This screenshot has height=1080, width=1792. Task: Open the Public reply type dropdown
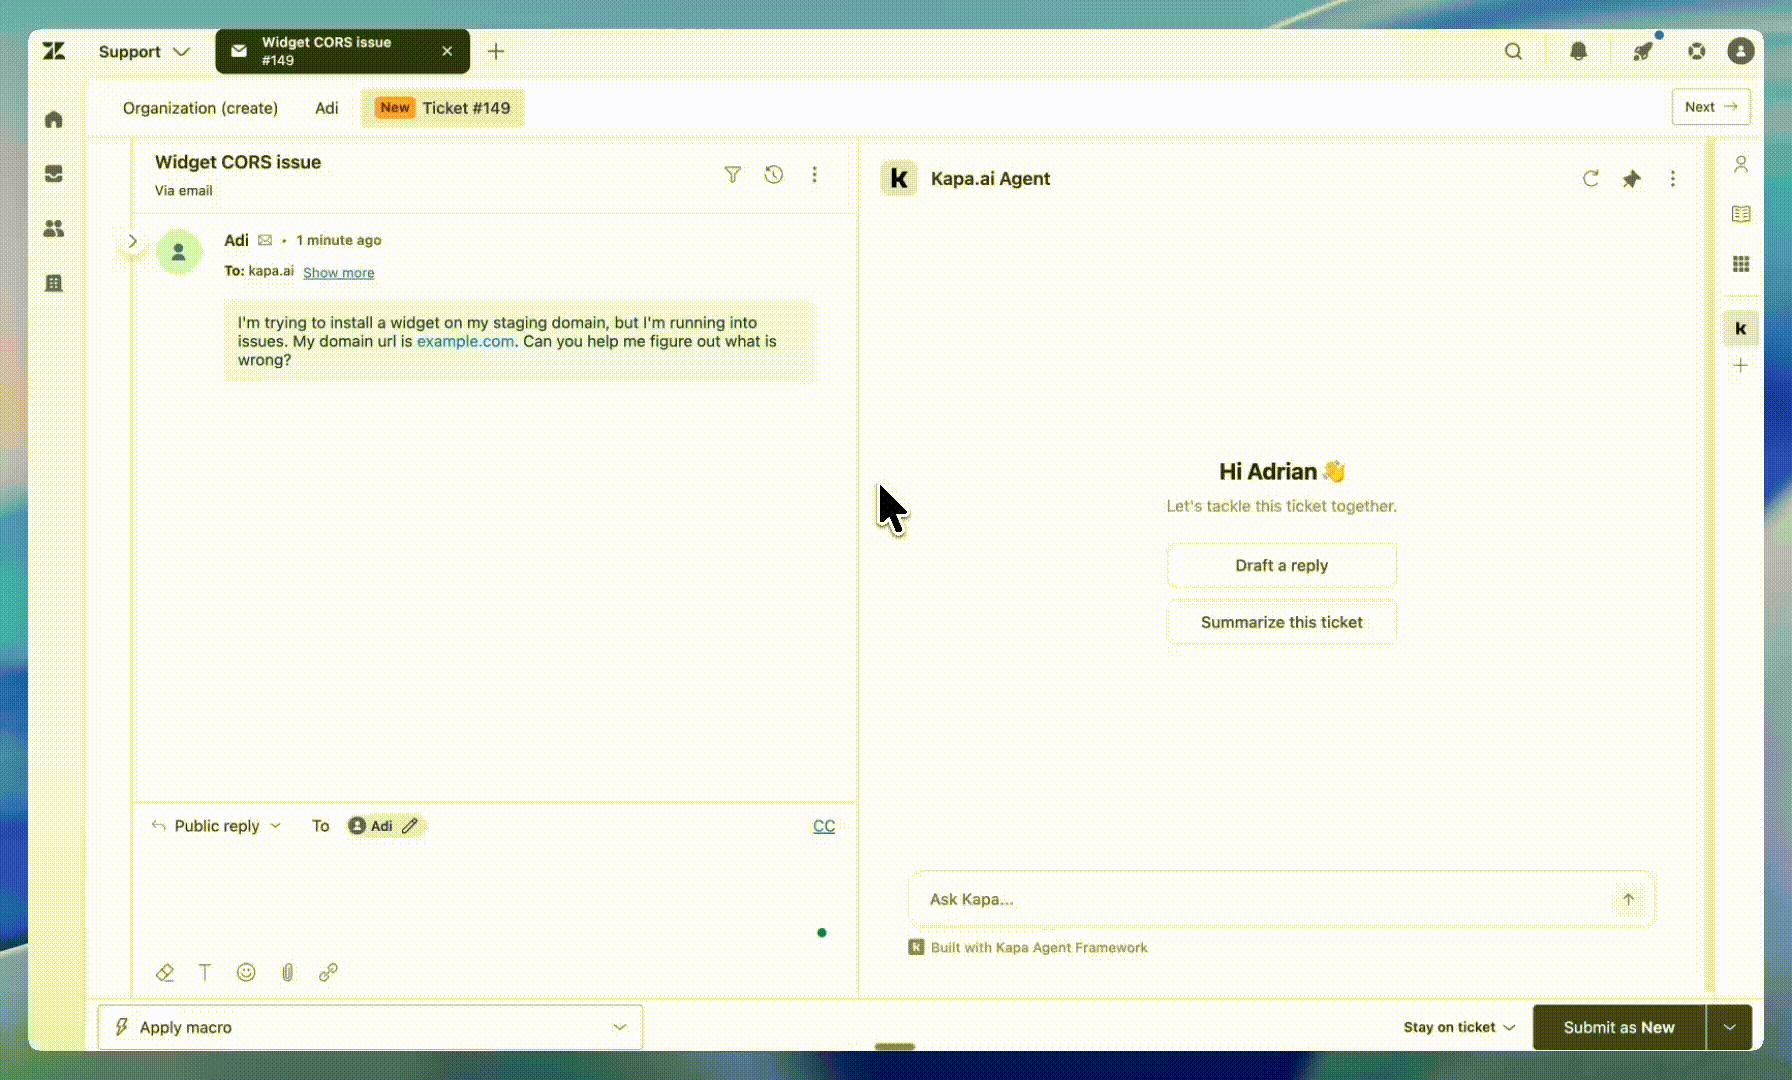click(216, 826)
